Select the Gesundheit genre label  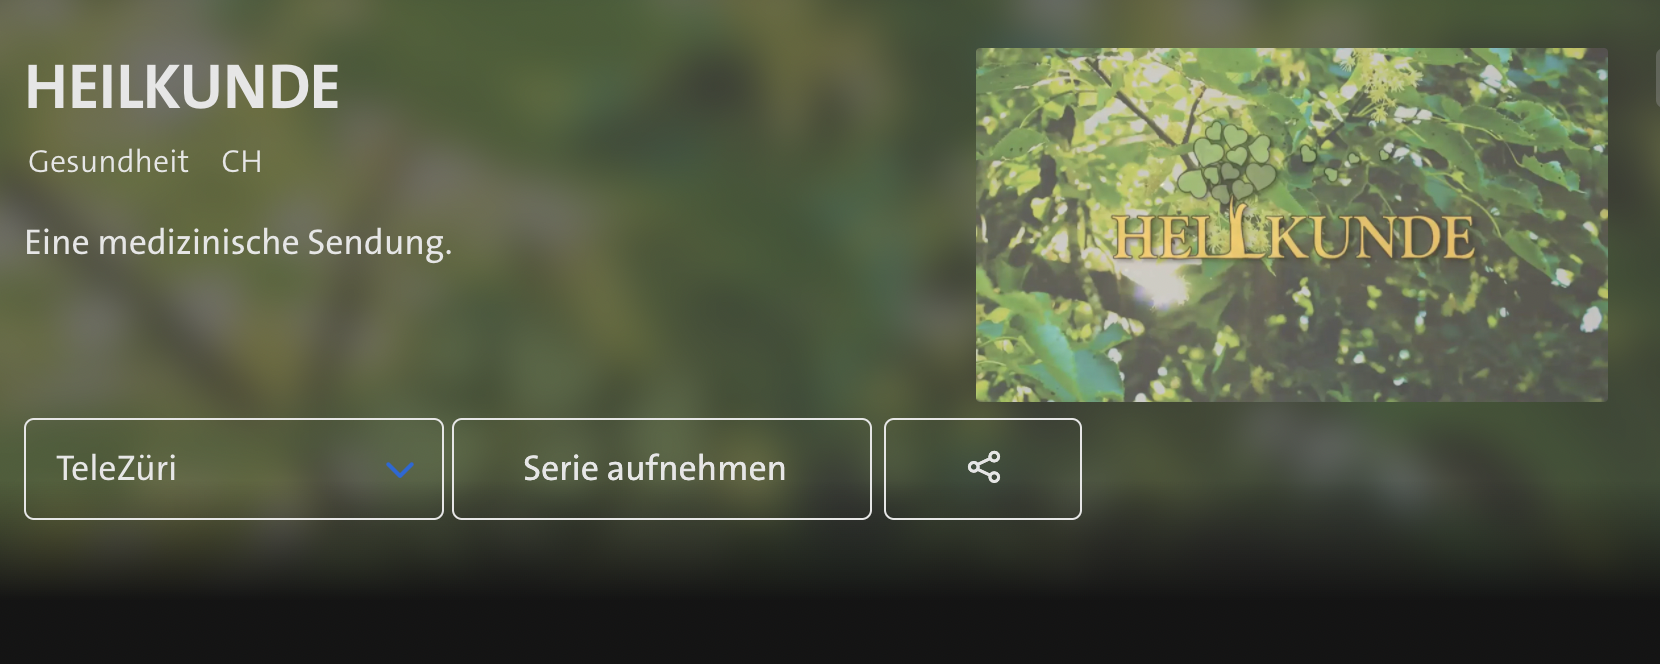click(x=108, y=162)
